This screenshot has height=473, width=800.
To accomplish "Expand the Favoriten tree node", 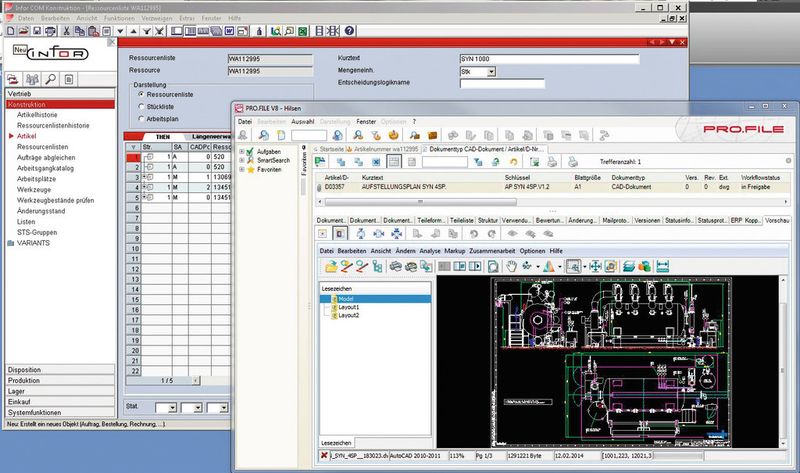I will (x=241, y=169).
